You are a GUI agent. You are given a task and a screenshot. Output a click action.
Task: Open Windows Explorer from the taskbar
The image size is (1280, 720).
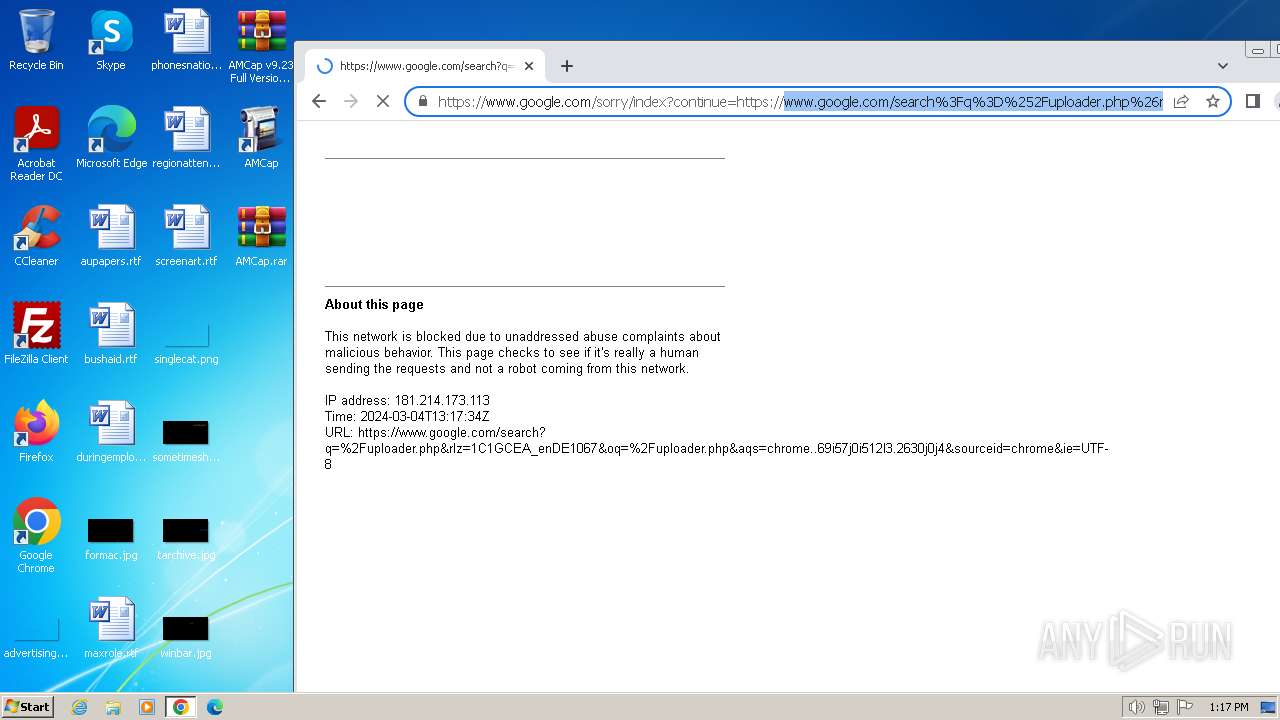pos(113,706)
